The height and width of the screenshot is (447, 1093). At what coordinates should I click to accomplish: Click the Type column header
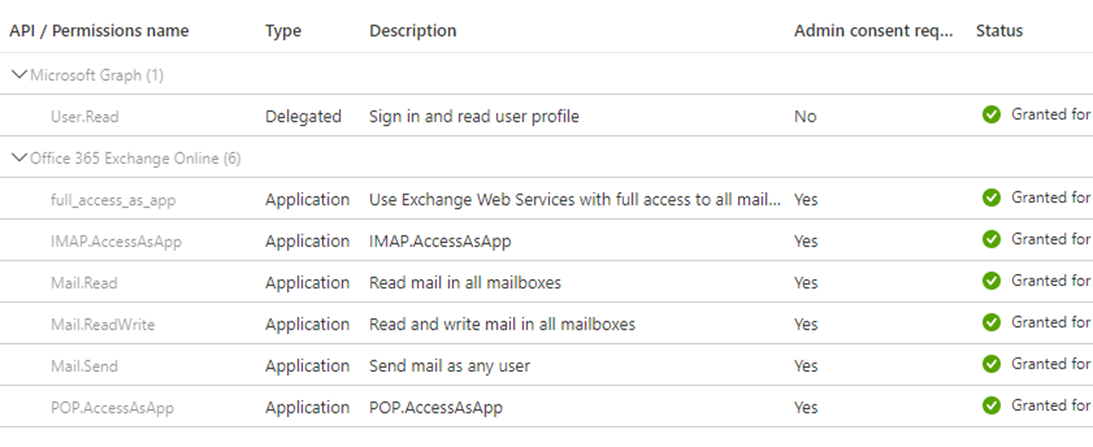coord(283,31)
